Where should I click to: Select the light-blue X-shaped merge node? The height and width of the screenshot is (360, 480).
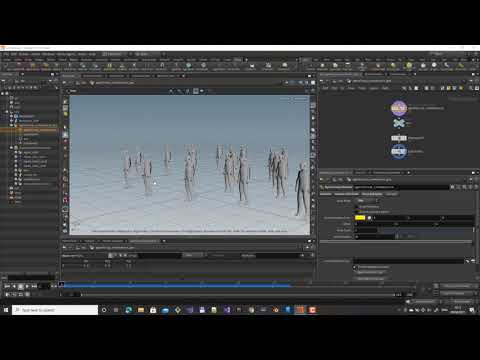coord(399,123)
